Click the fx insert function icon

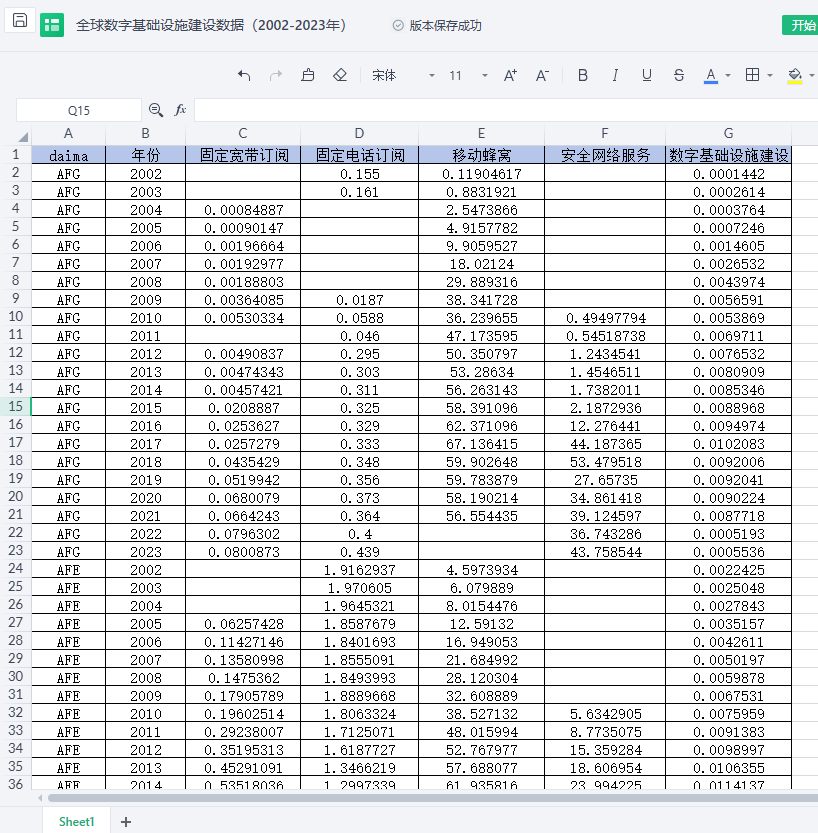(x=180, y=110)
